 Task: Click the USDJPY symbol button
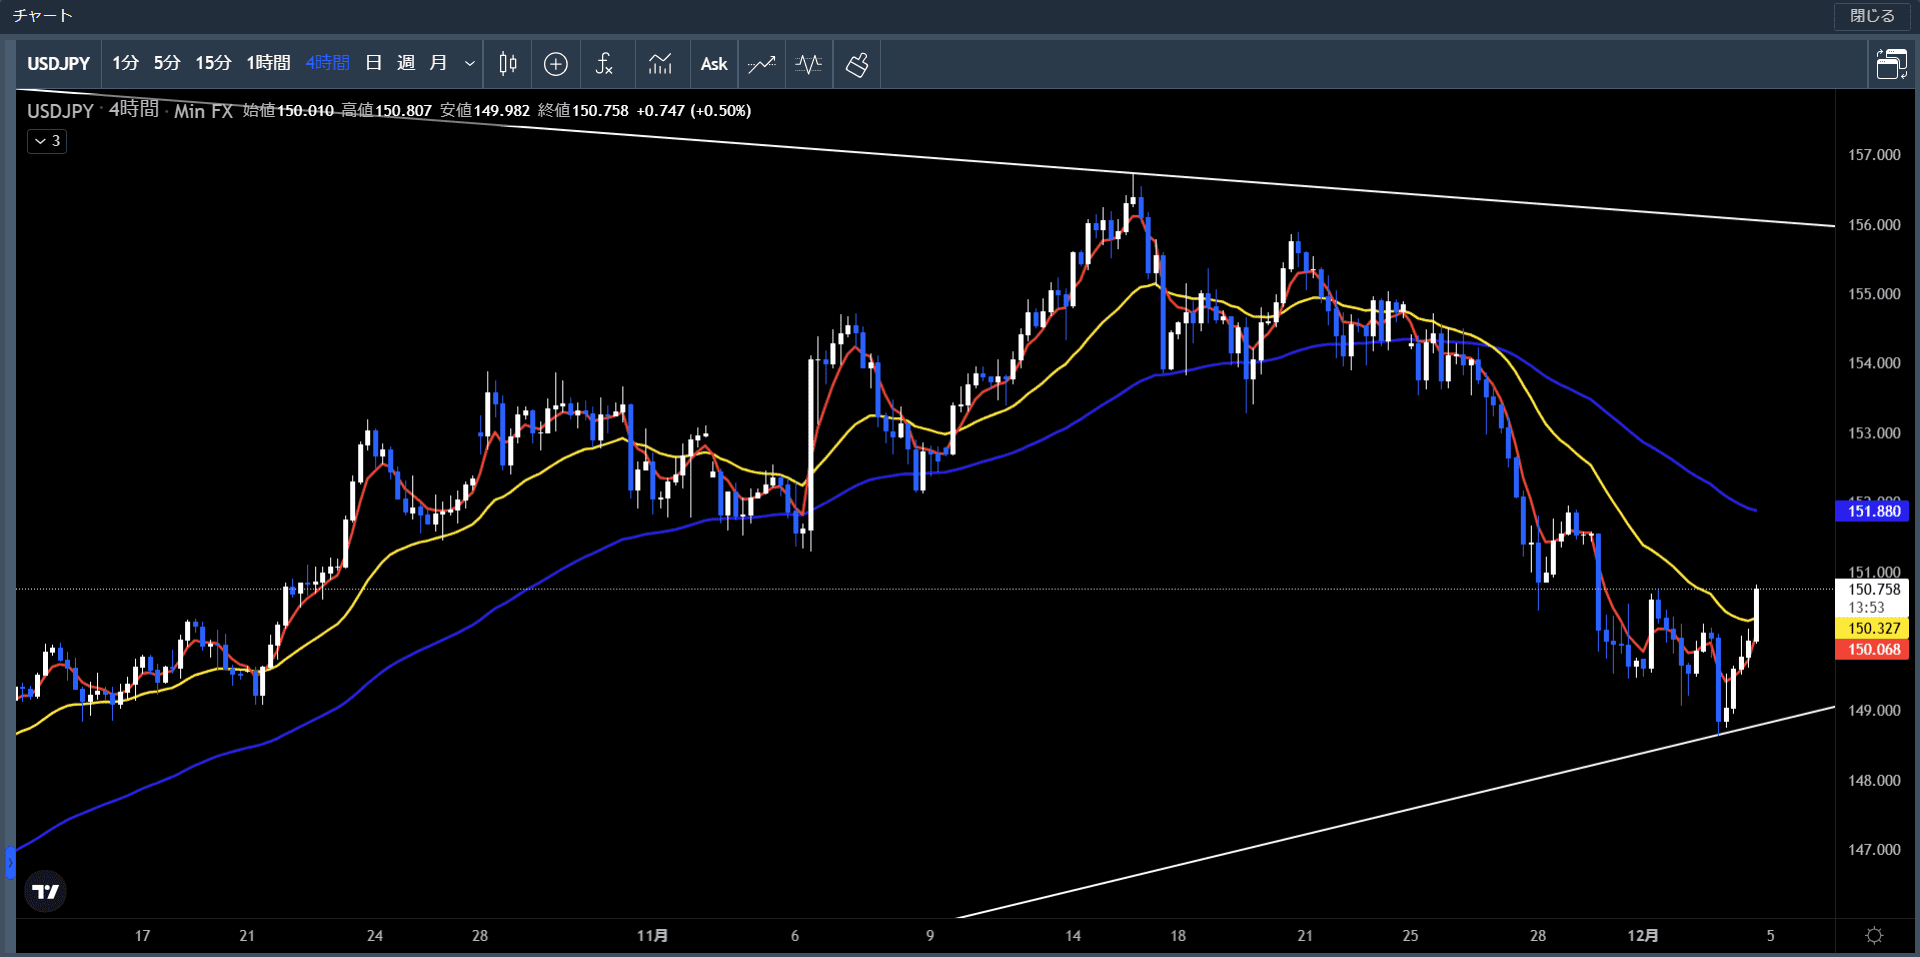coord(58,64)
